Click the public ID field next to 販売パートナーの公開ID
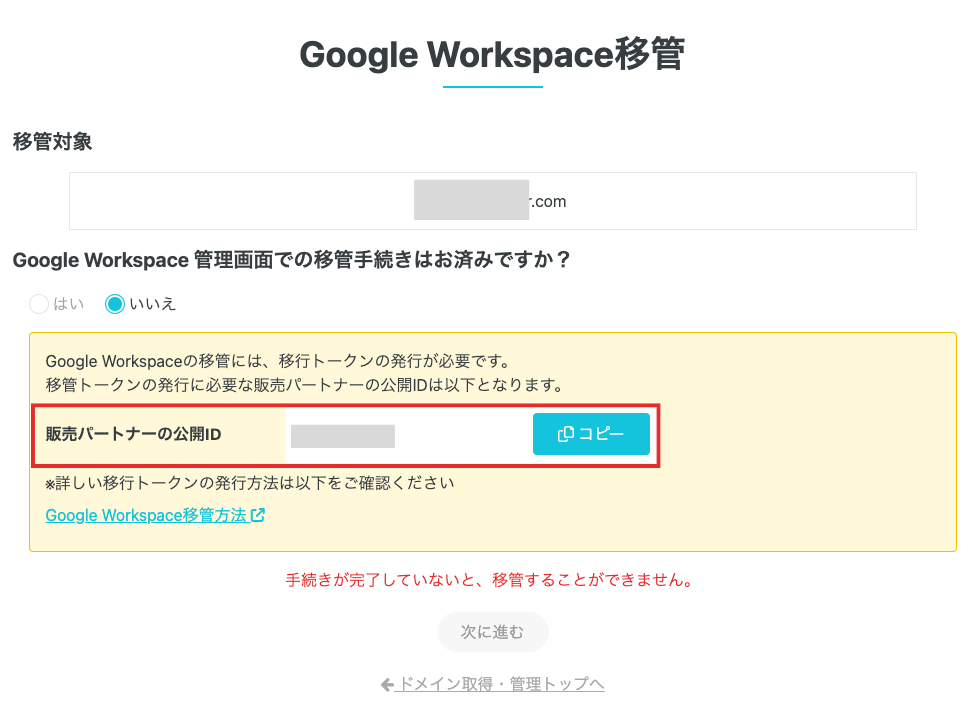 point(408,434)
